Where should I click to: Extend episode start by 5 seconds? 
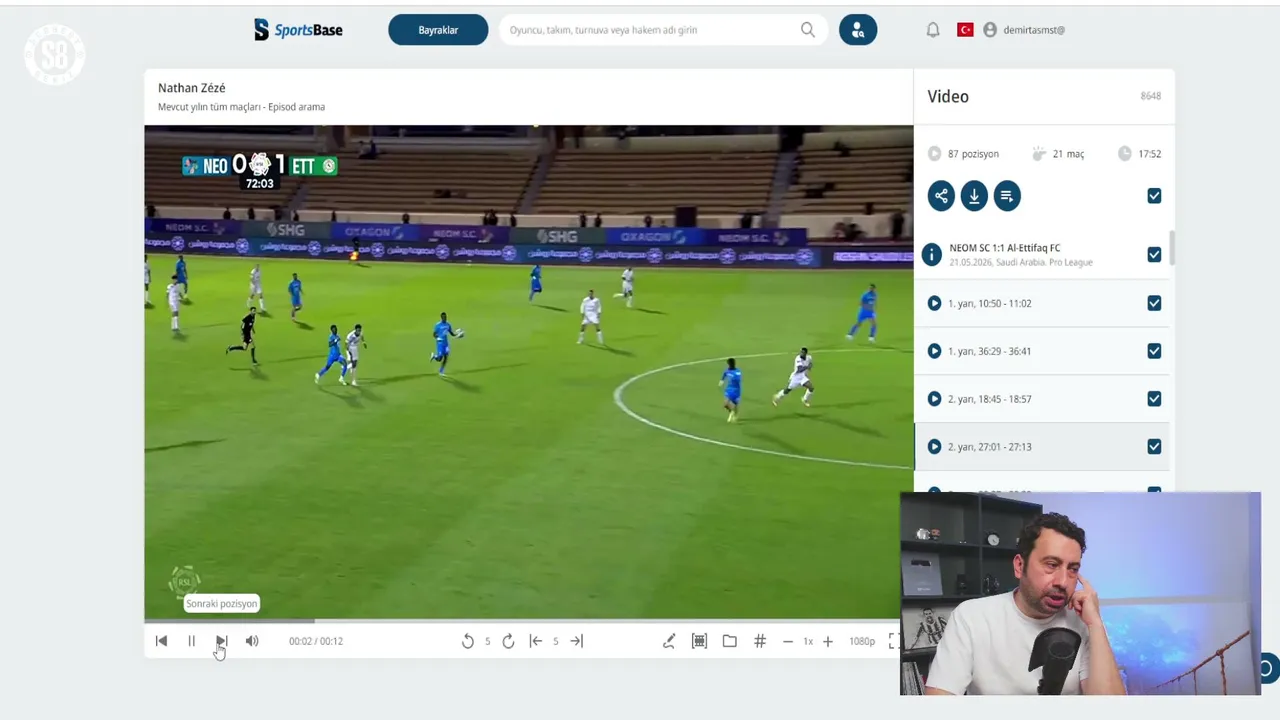pos(535,641)
